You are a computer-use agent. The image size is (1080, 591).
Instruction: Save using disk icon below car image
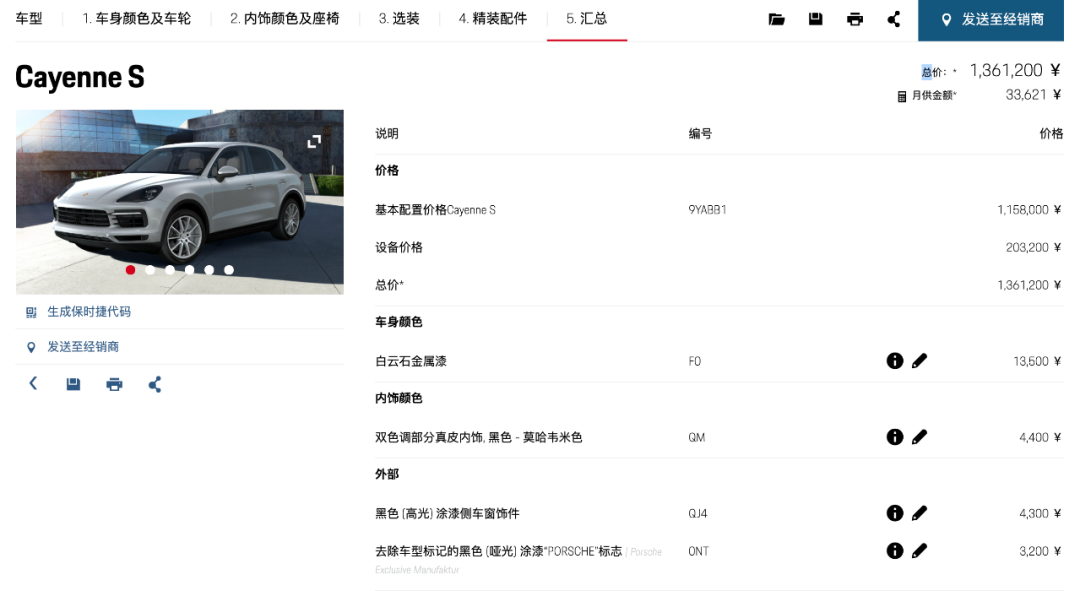tap(73, 384)
